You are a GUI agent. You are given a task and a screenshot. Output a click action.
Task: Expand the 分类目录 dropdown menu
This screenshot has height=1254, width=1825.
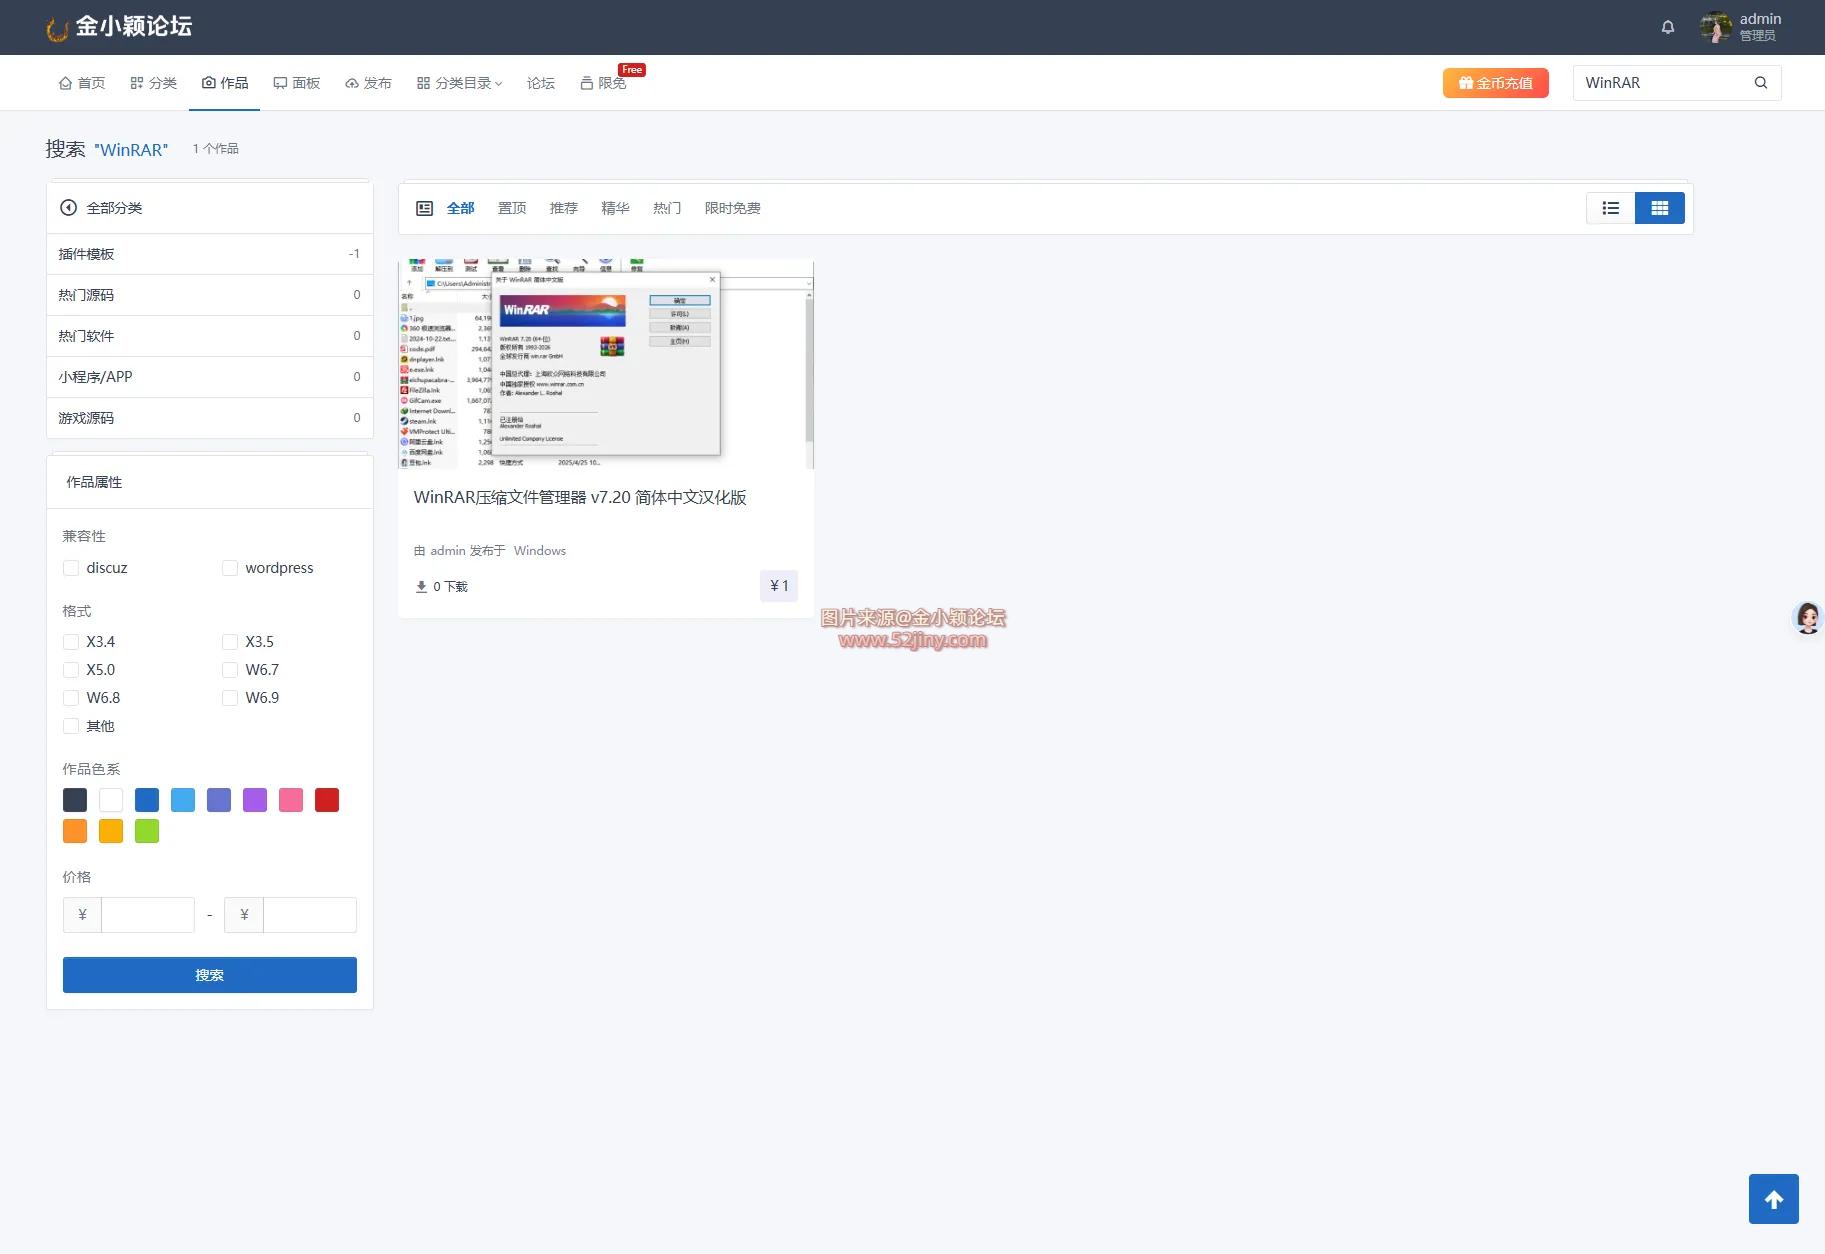[x=460, y=83]
